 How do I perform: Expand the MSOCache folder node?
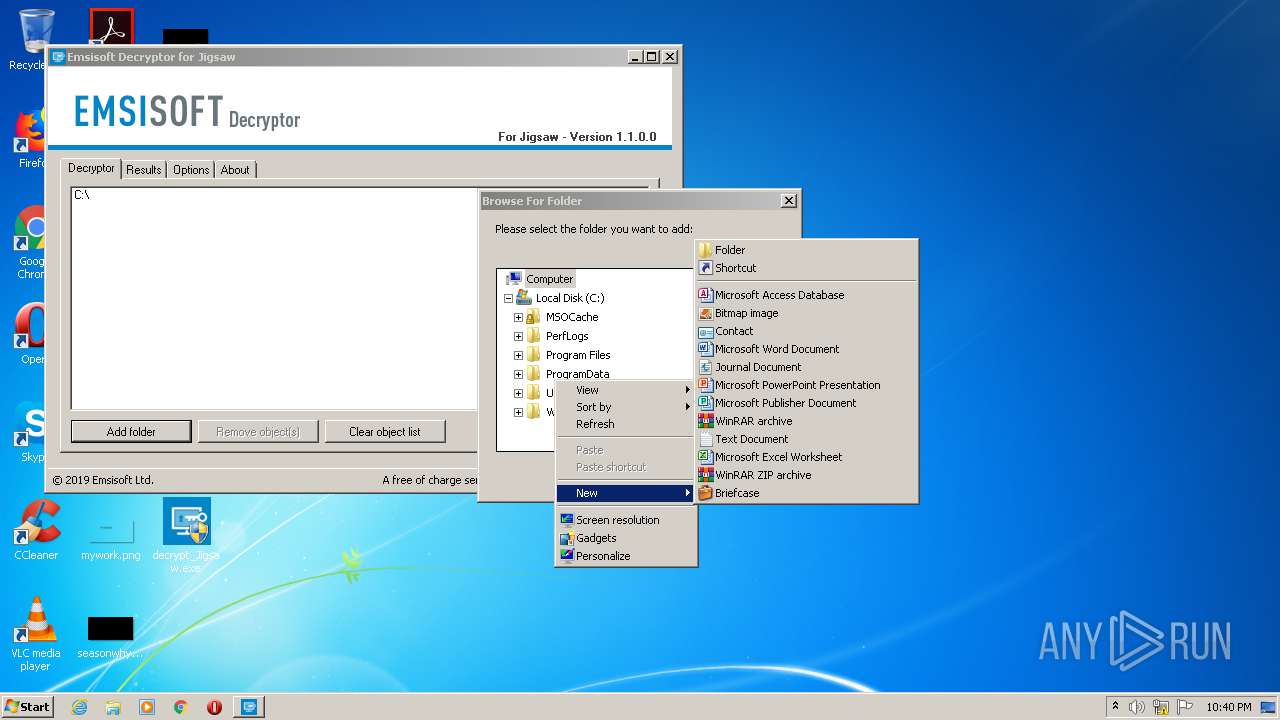tap(518, 317)
